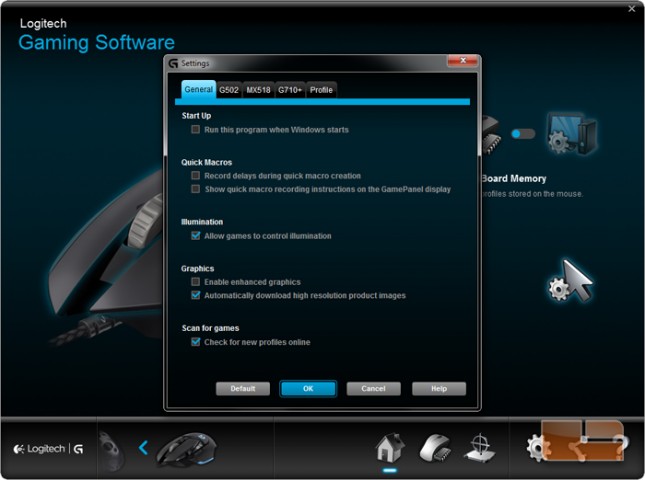The image size is (645, 480).
Task: Open Help from the Settings dialog
Action: 439,389
